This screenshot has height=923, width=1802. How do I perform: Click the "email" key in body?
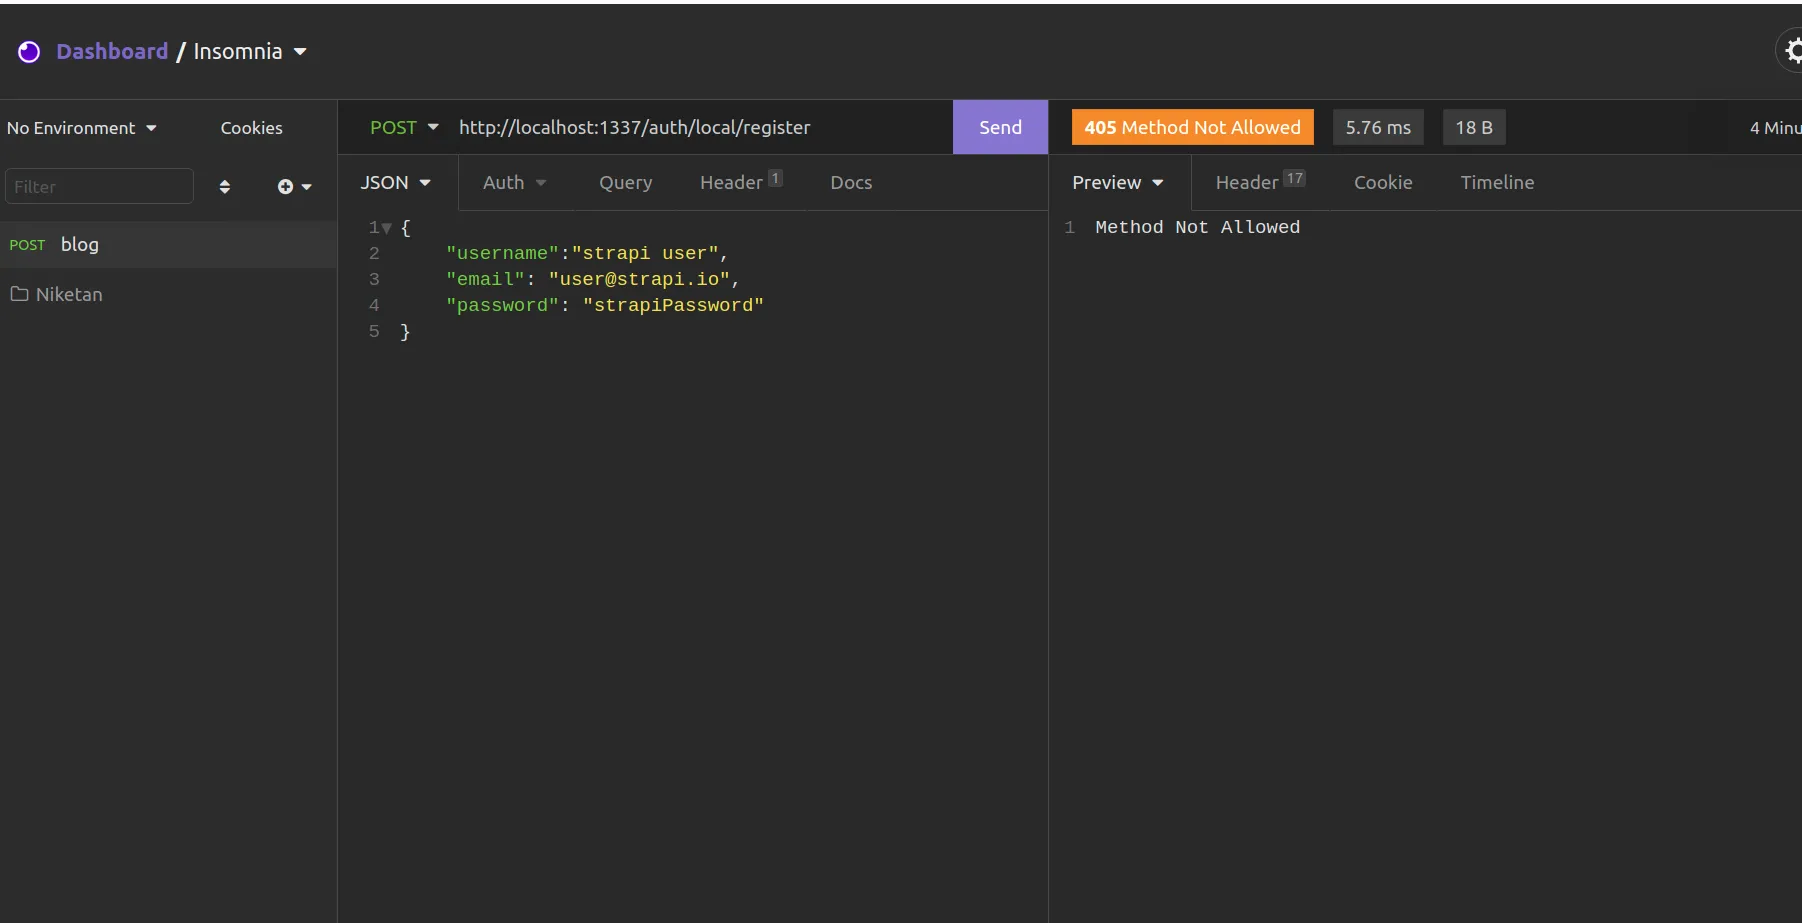(x=485, y=279)
